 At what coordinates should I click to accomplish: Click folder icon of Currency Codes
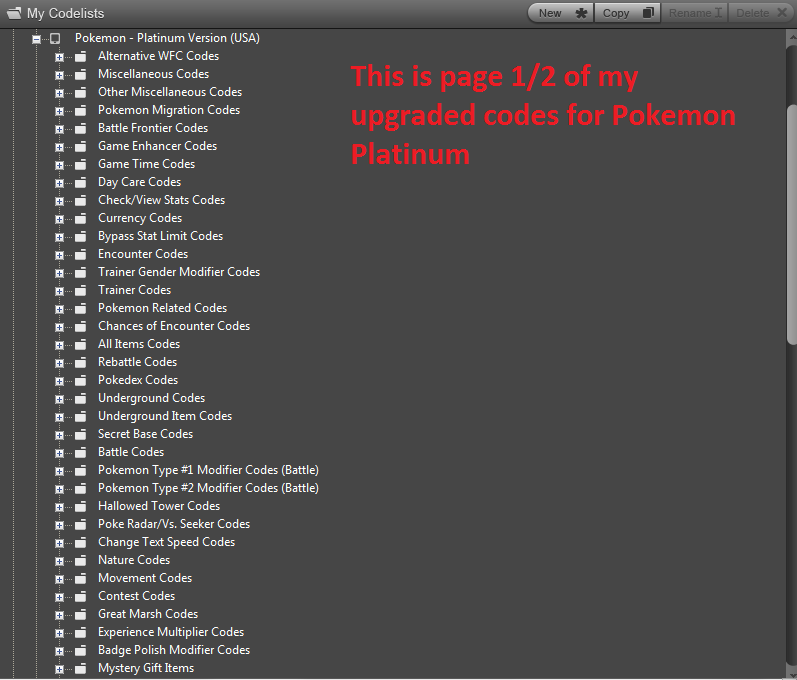(80, 219)
